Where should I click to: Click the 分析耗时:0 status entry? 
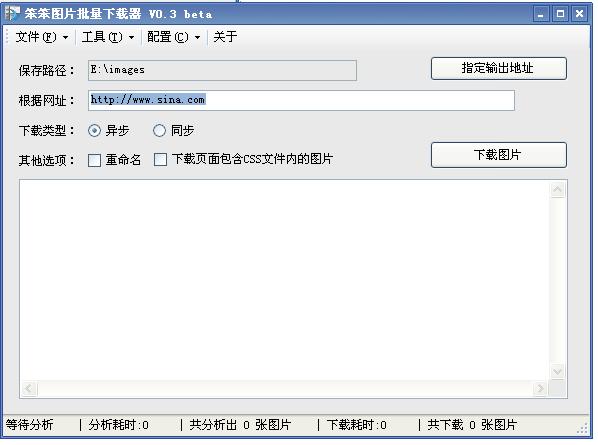click(x=119, y=425)
